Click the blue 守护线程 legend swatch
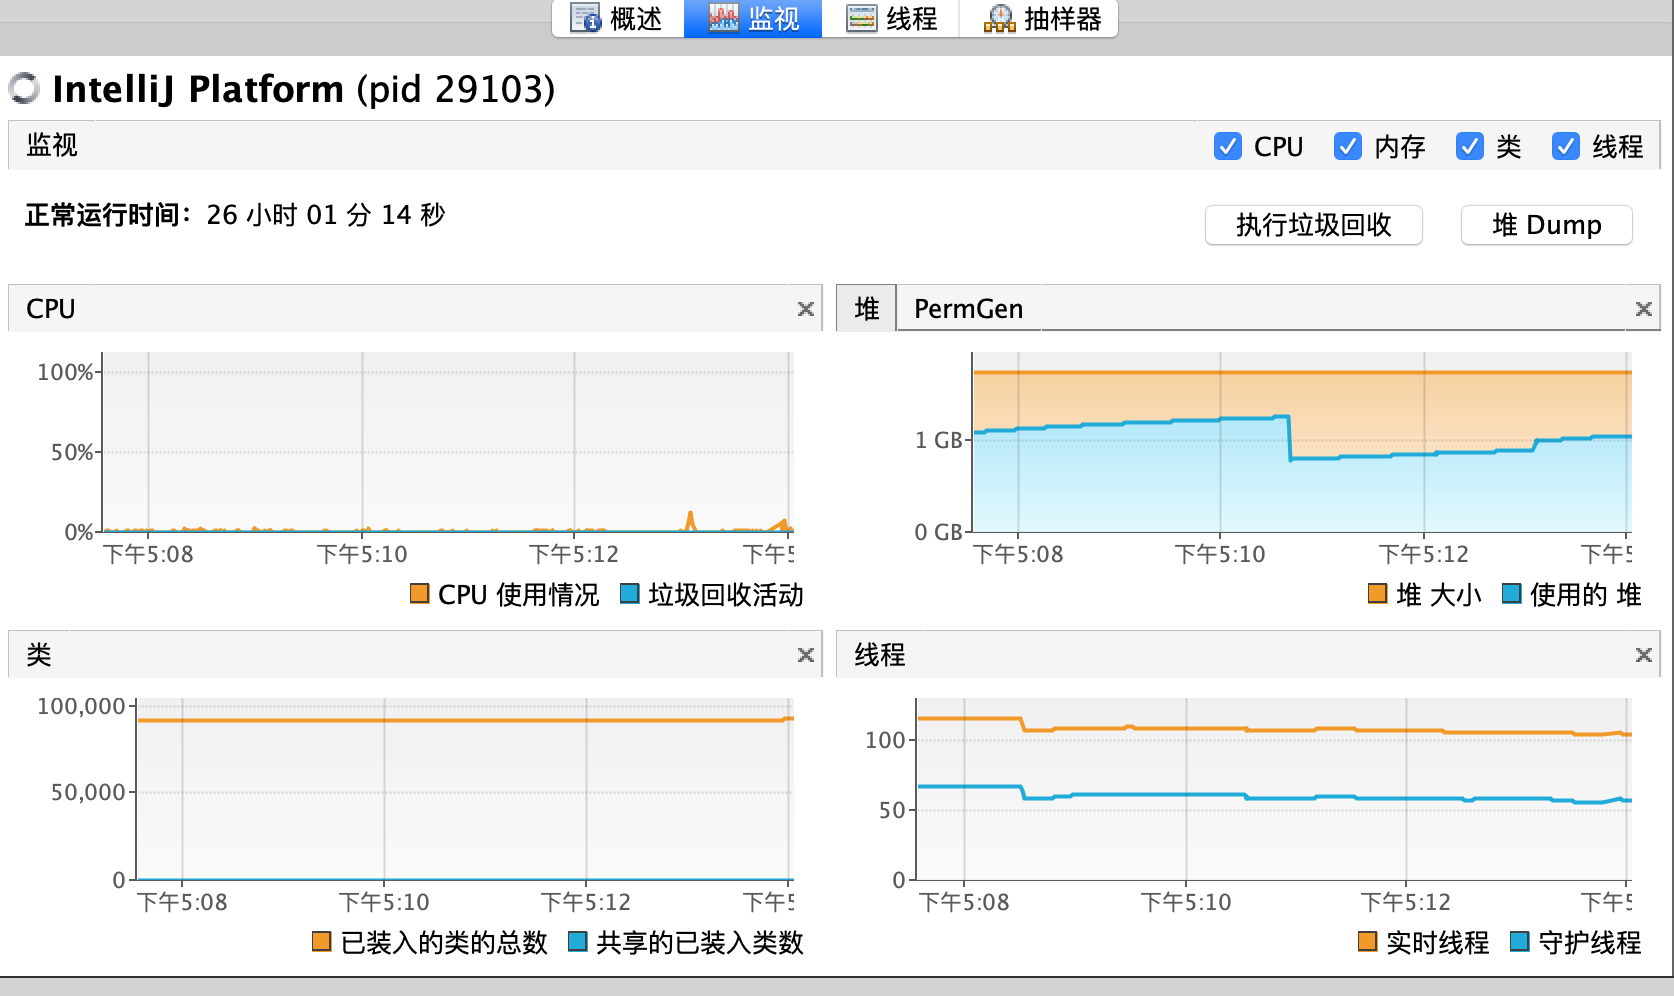 click(x=1519, y=941)
